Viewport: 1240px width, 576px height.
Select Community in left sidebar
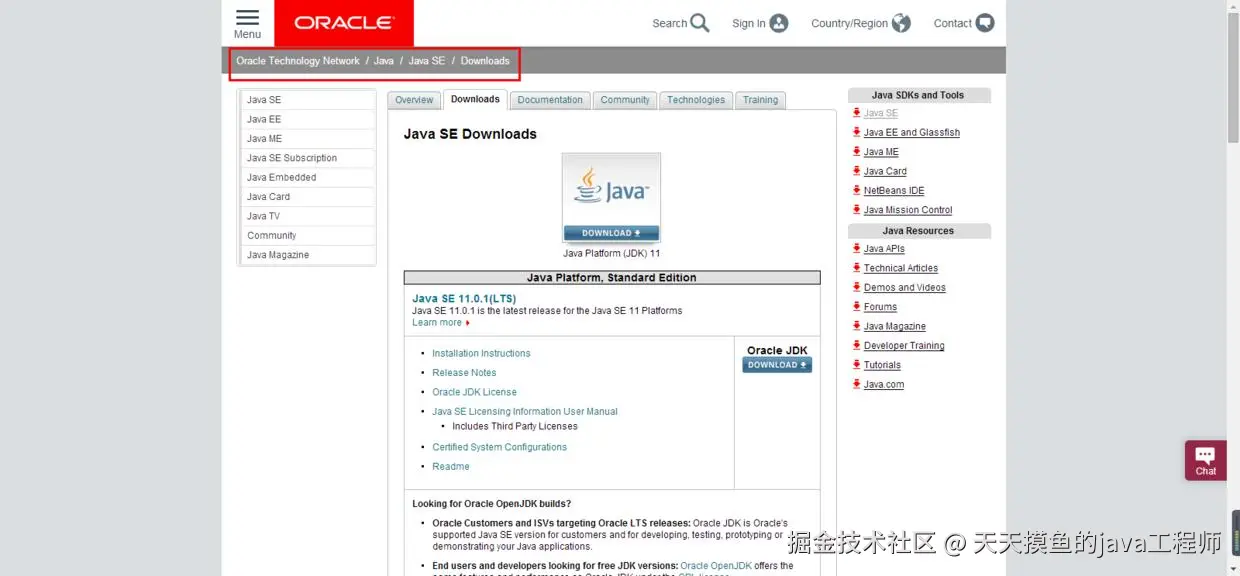click(x=307, y=235)
